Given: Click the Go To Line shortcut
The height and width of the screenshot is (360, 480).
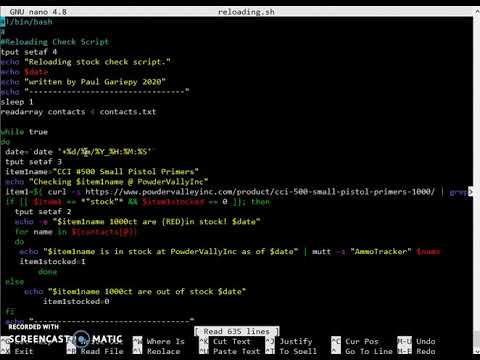Looking at the screenshot, I should pos(362,351).
